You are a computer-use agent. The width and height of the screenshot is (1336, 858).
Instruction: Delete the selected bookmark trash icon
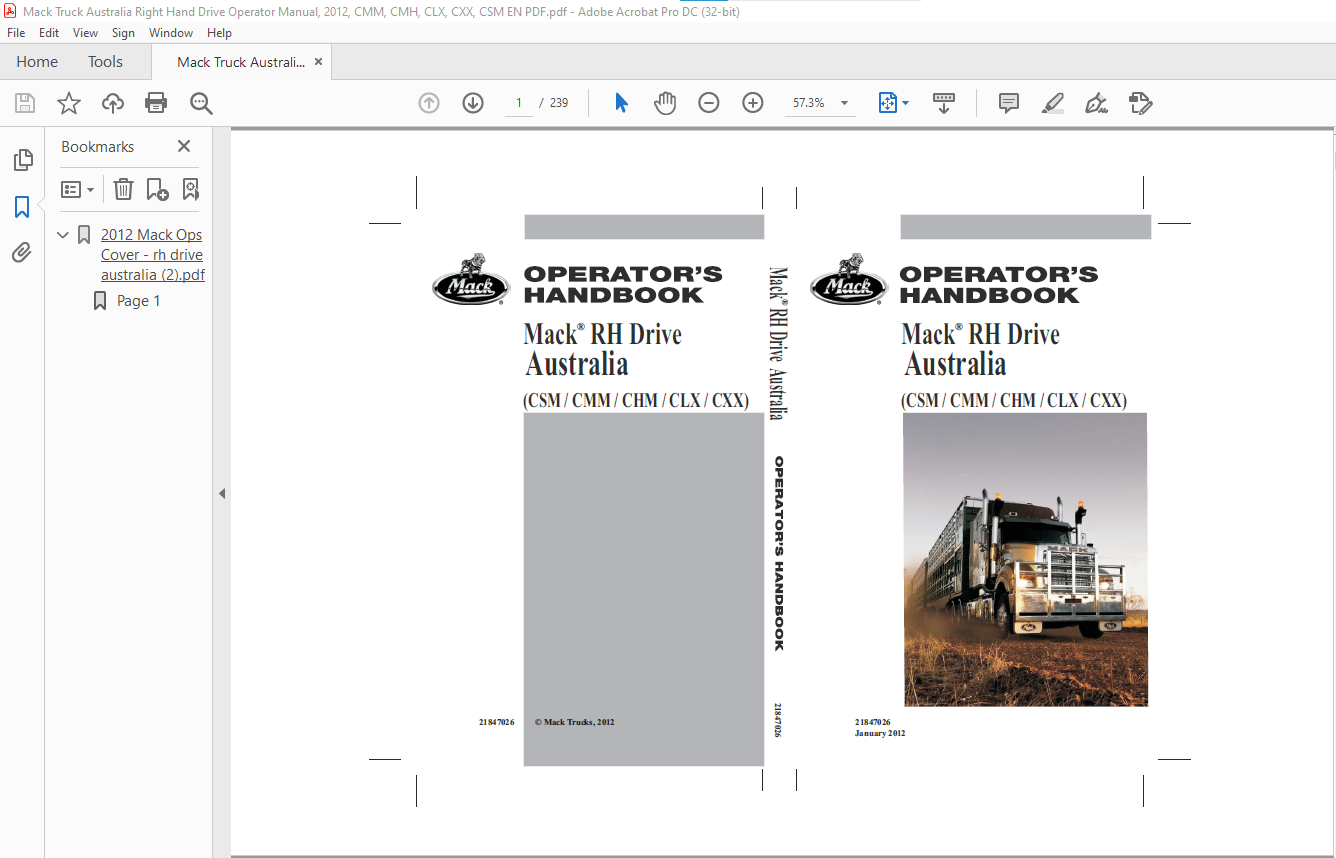(x=123, y=189)
